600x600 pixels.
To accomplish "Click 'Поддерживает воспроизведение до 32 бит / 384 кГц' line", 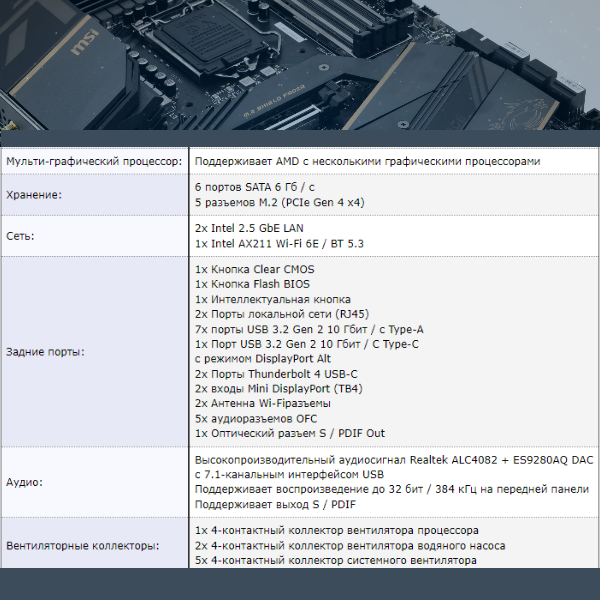I will (392, 489).
